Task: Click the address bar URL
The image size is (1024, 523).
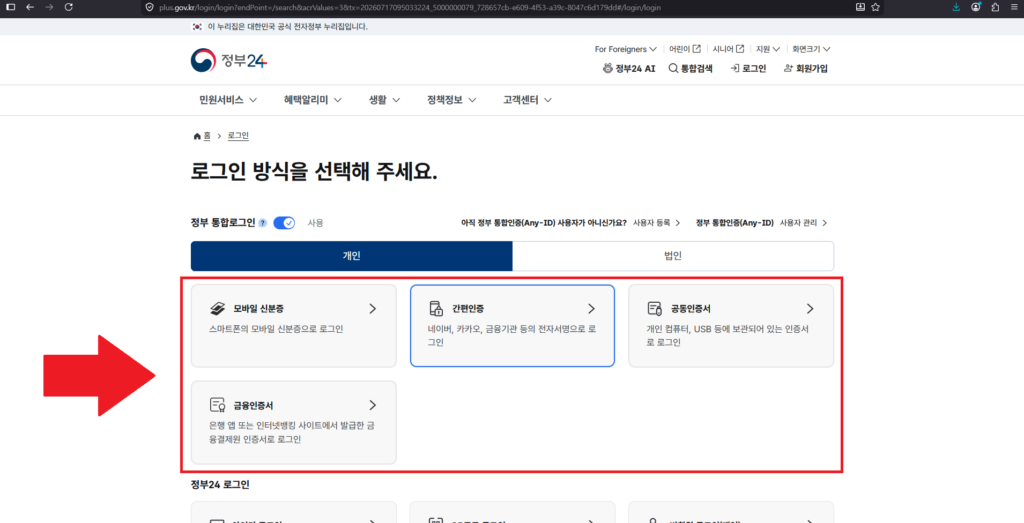Action: click(x=411, y=7)
